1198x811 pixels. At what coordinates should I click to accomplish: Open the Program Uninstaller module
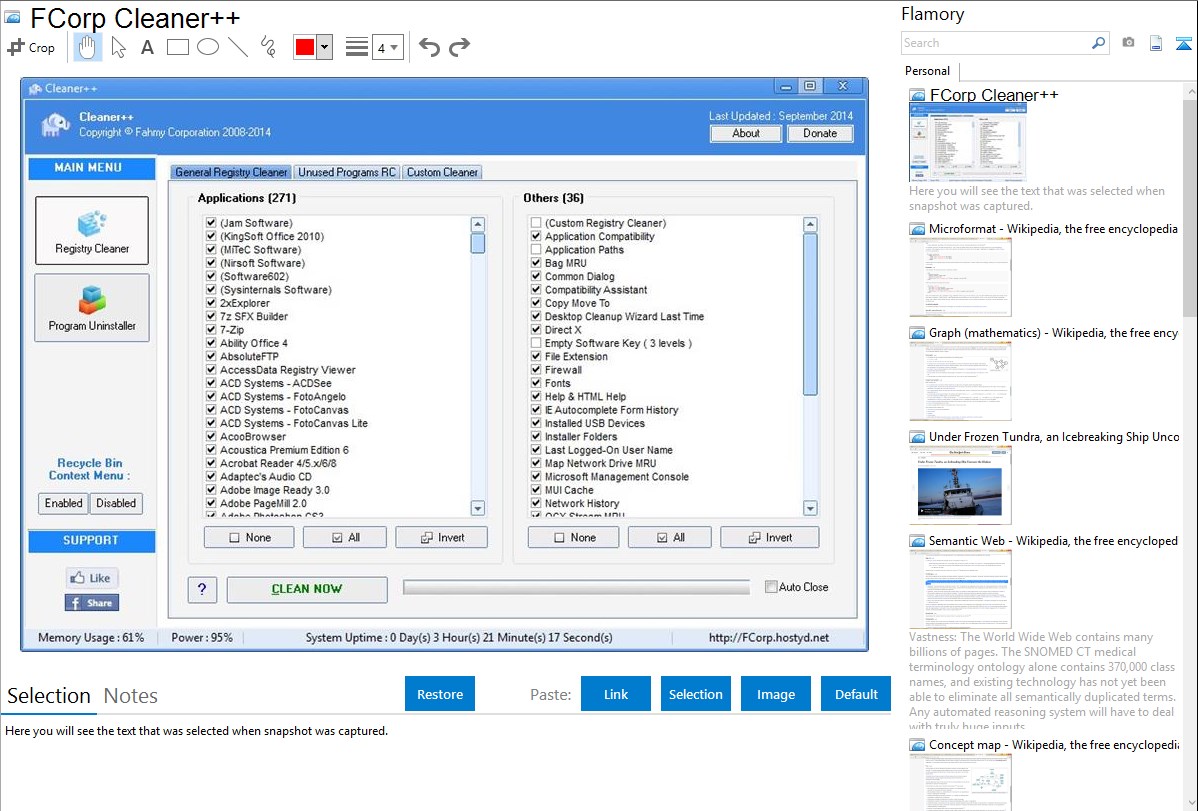tap(92, 307)
